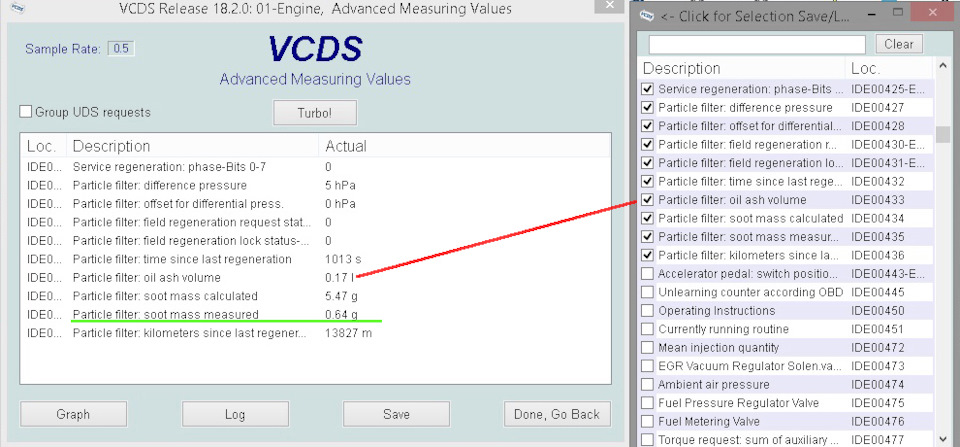Select row Particle filter: oil ash volume
The image size is (960, 447).
pos(315,277)
